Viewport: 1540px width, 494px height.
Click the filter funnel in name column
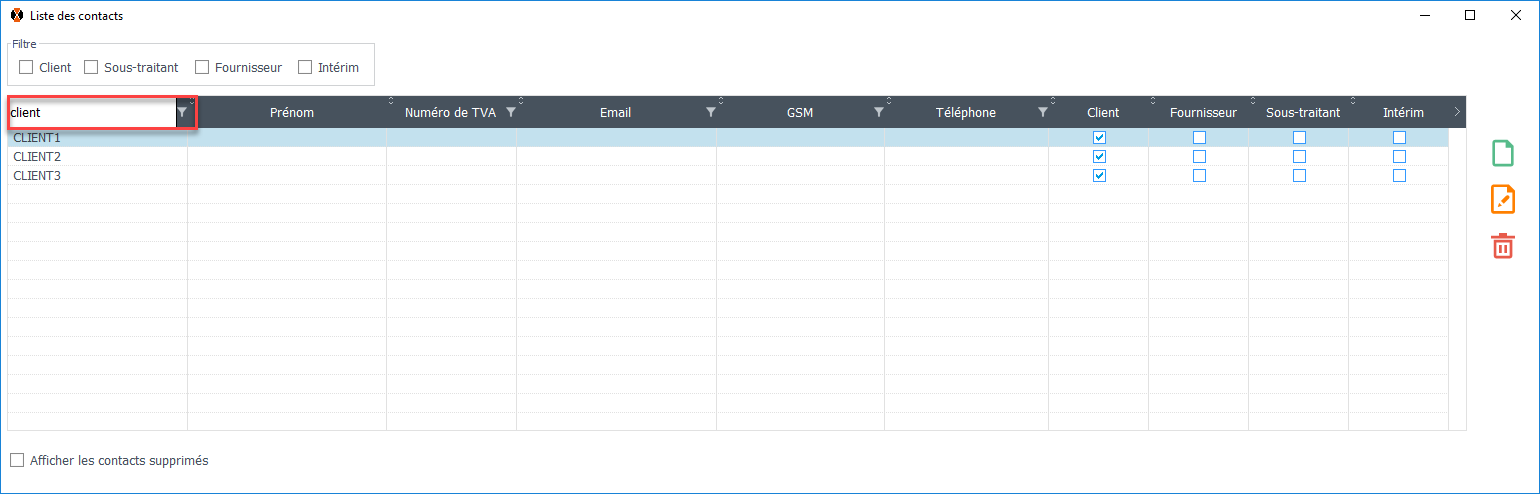point(182,113)
